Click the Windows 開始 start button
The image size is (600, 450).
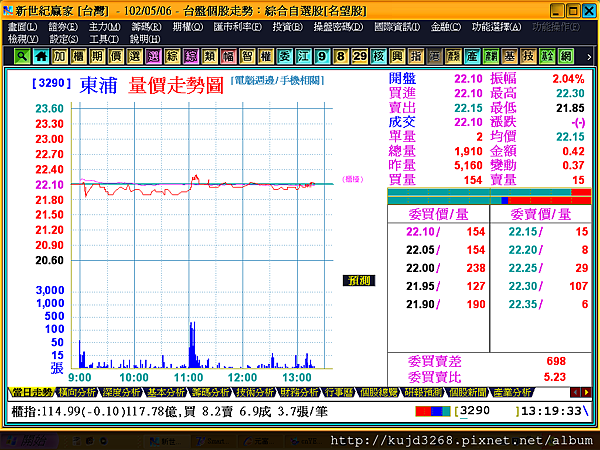point(29,441)
